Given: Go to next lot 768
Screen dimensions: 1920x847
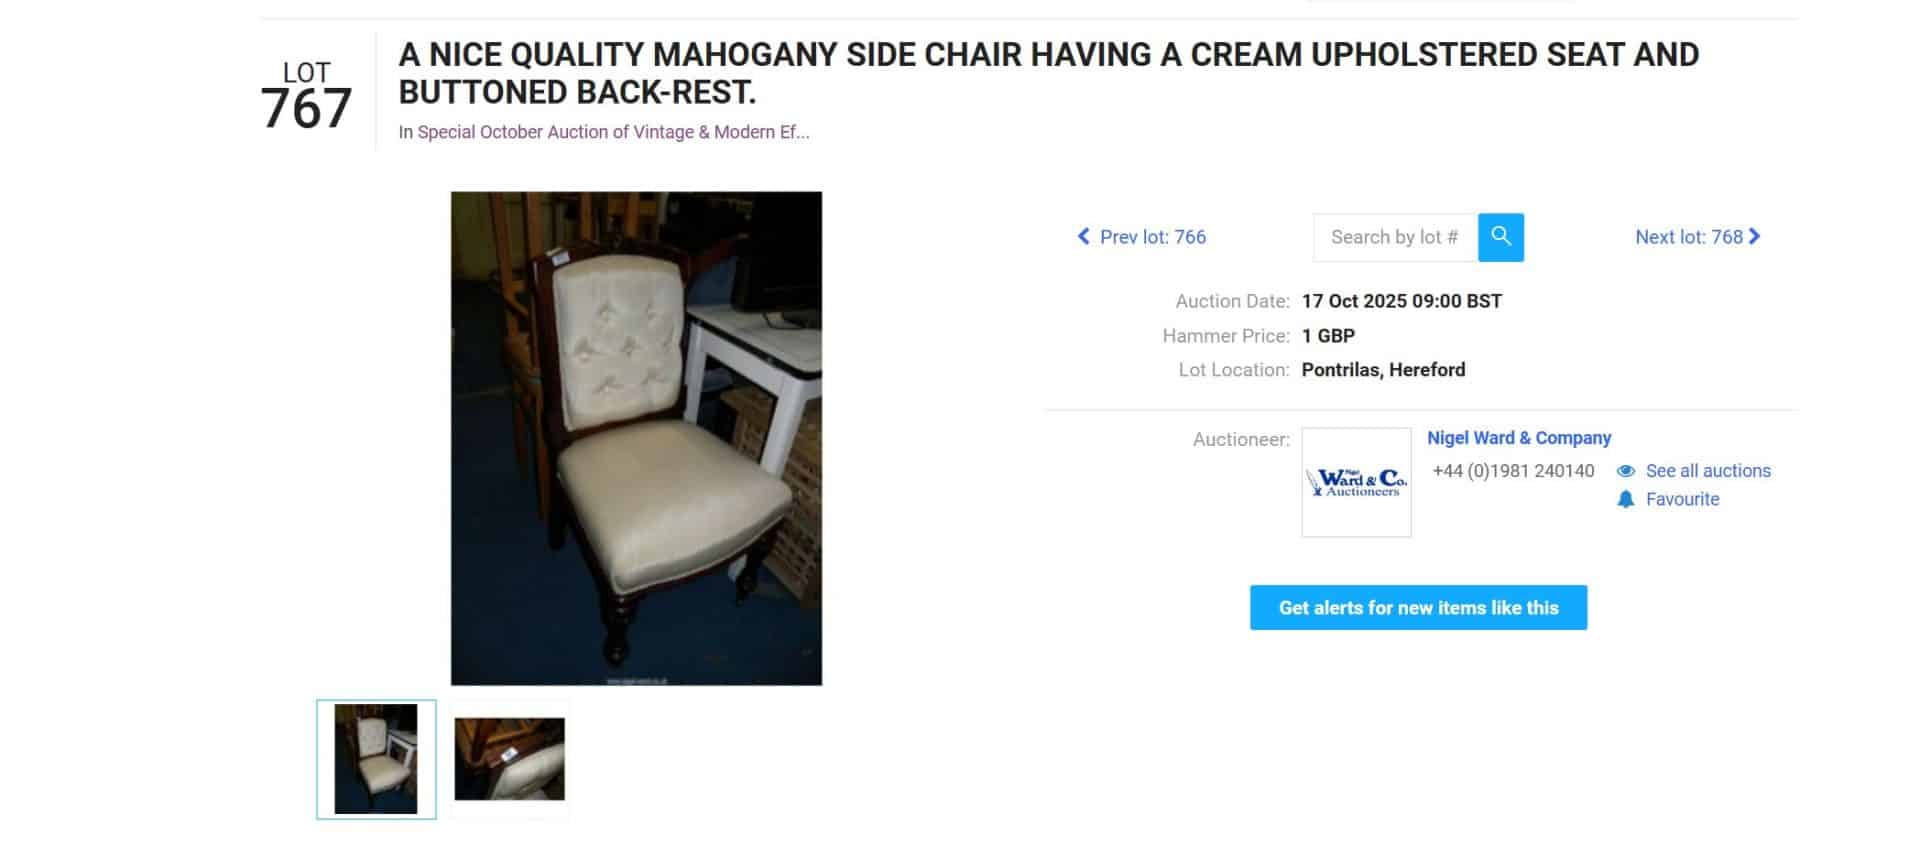Looking at the screenshot, I should 1698,237.
